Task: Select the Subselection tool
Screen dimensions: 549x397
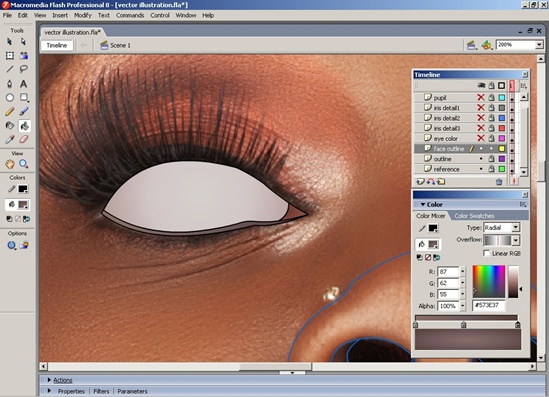Action: [23, 42]
